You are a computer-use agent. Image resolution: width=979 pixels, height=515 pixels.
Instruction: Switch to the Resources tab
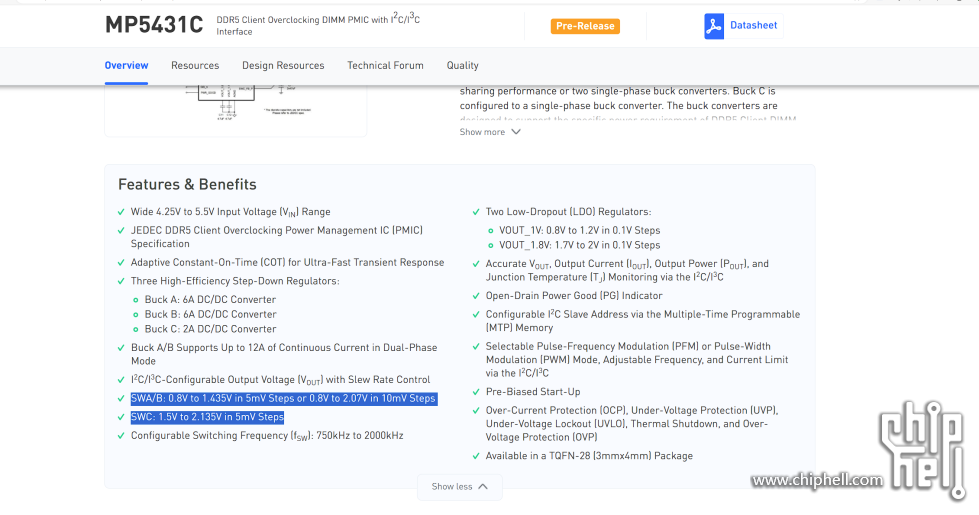click(x=195, y=66)
